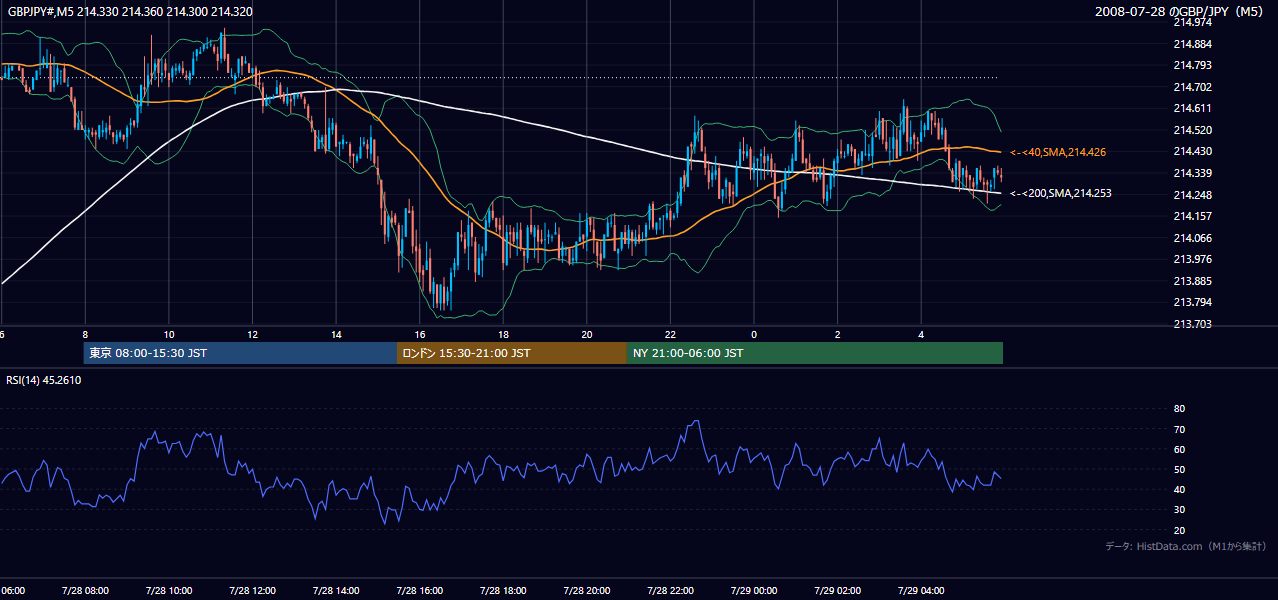Click the bottom date label 7/28 14:00
The height and width of the screenshot is (600, 1278).
click(x=336, y=591)
